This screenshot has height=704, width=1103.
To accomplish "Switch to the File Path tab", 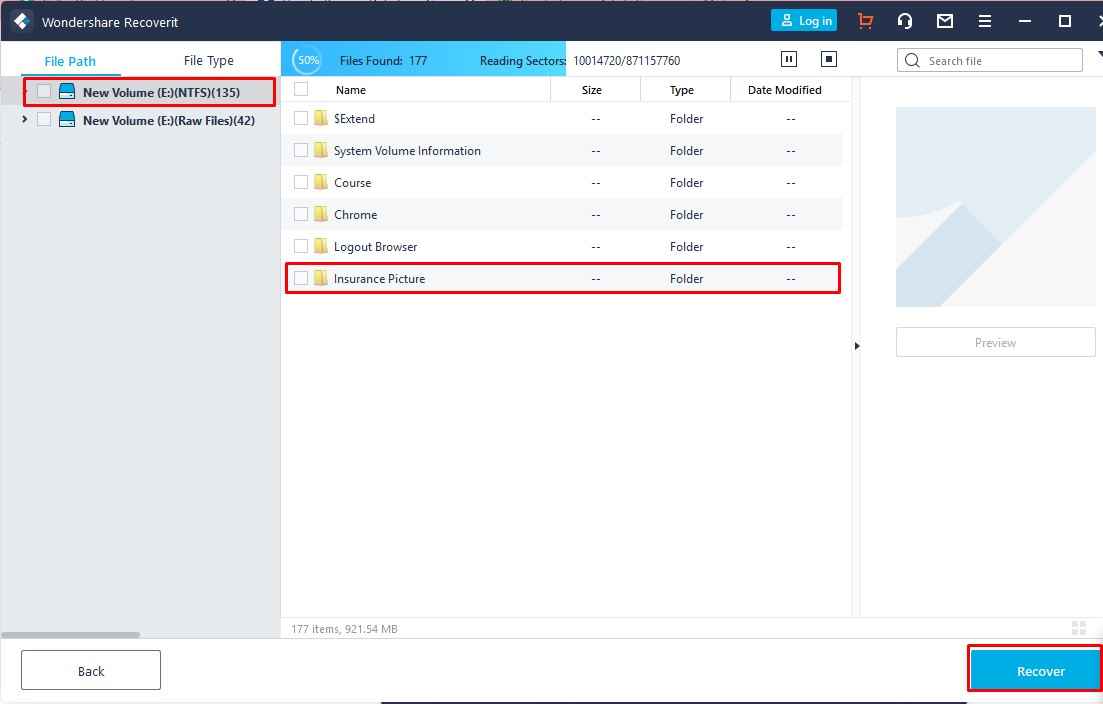I will tap(70, 61).
